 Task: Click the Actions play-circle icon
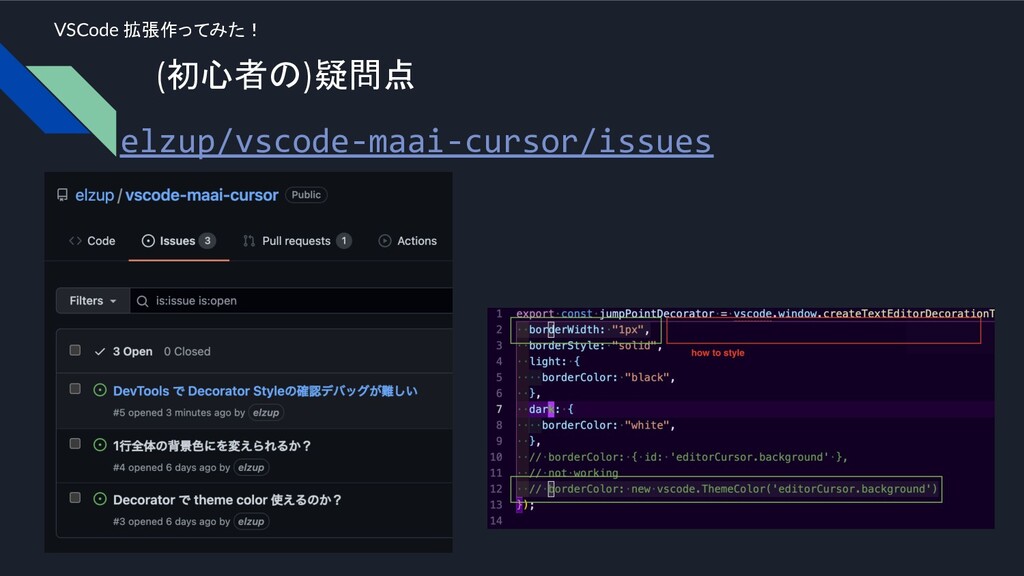point(385,241)
